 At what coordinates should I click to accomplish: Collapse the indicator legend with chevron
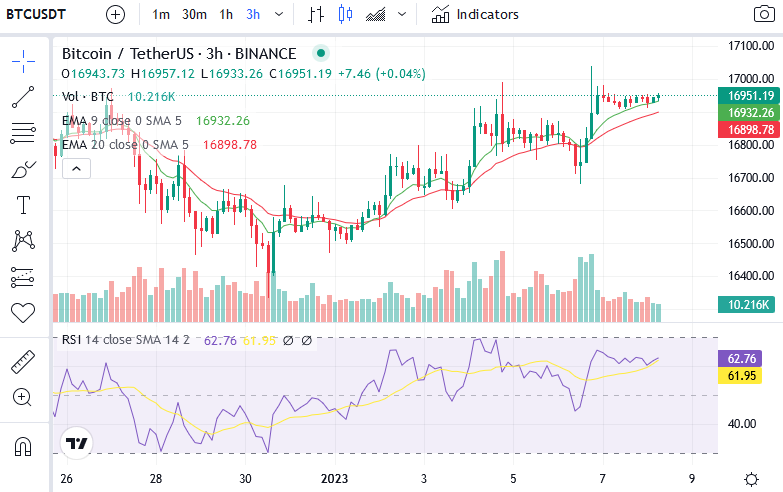coord(76,169)
